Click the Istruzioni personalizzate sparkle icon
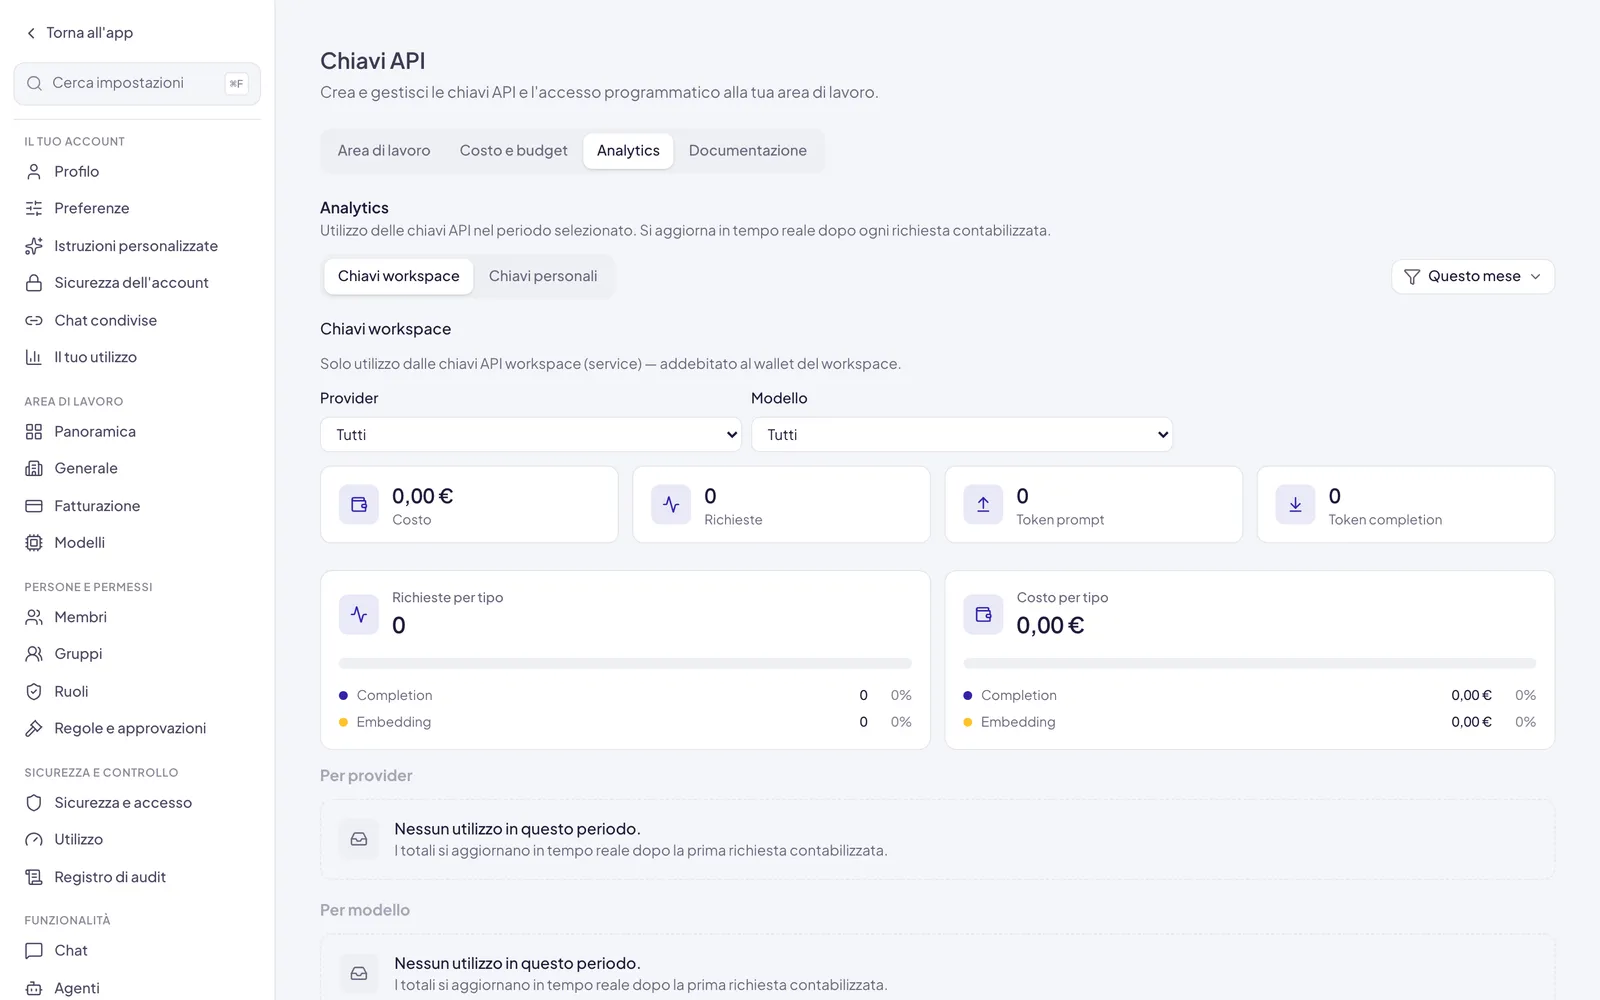 34,246
